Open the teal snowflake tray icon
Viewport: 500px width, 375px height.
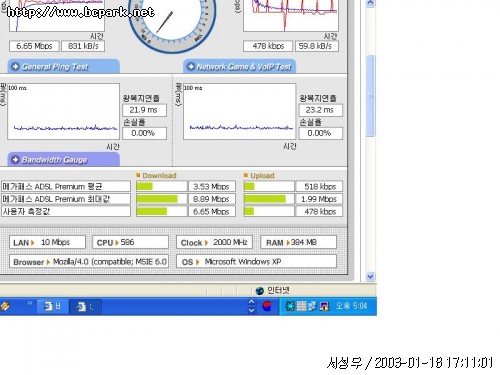290,306
